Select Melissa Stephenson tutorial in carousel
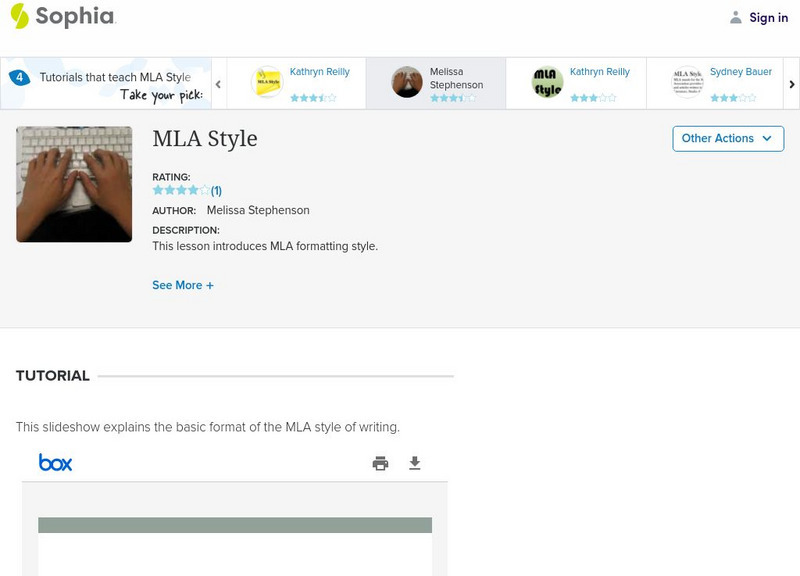800x576 pixels. pos(435,83)
